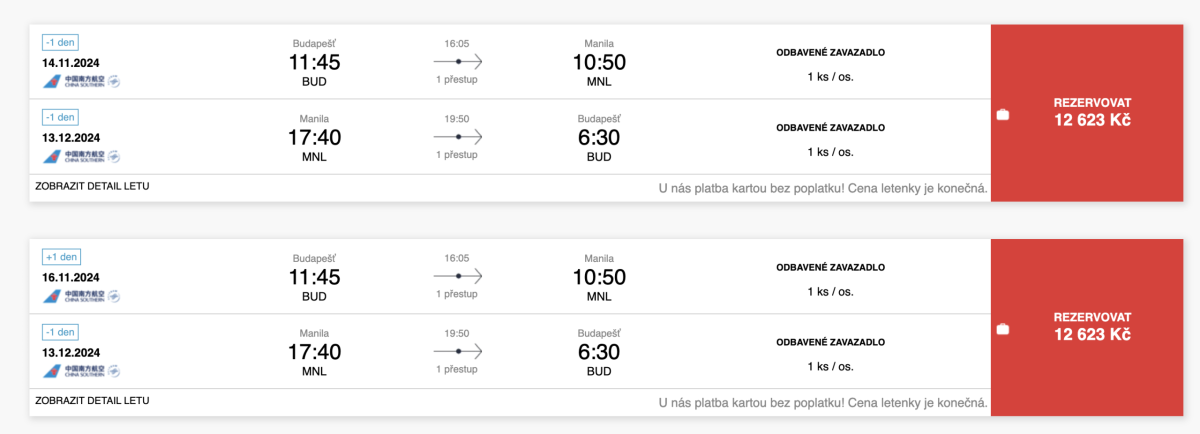Click return flight's stopover arrow in second offer
Screen dimensions: 1200x434
click(x=458, y=351)
